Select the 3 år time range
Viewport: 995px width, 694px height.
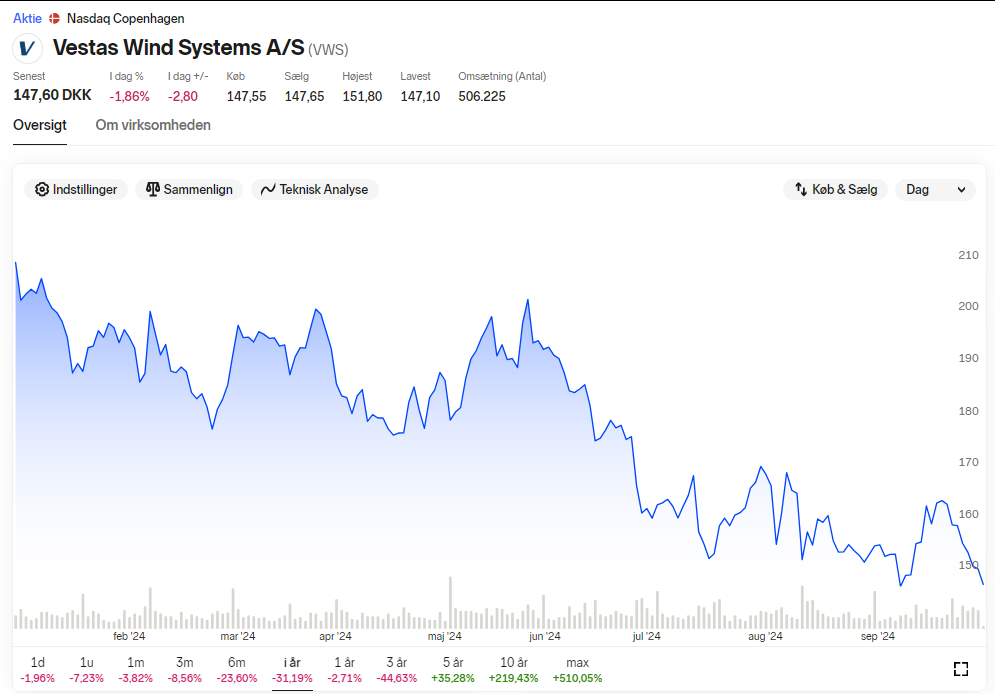tap(397, 670)
